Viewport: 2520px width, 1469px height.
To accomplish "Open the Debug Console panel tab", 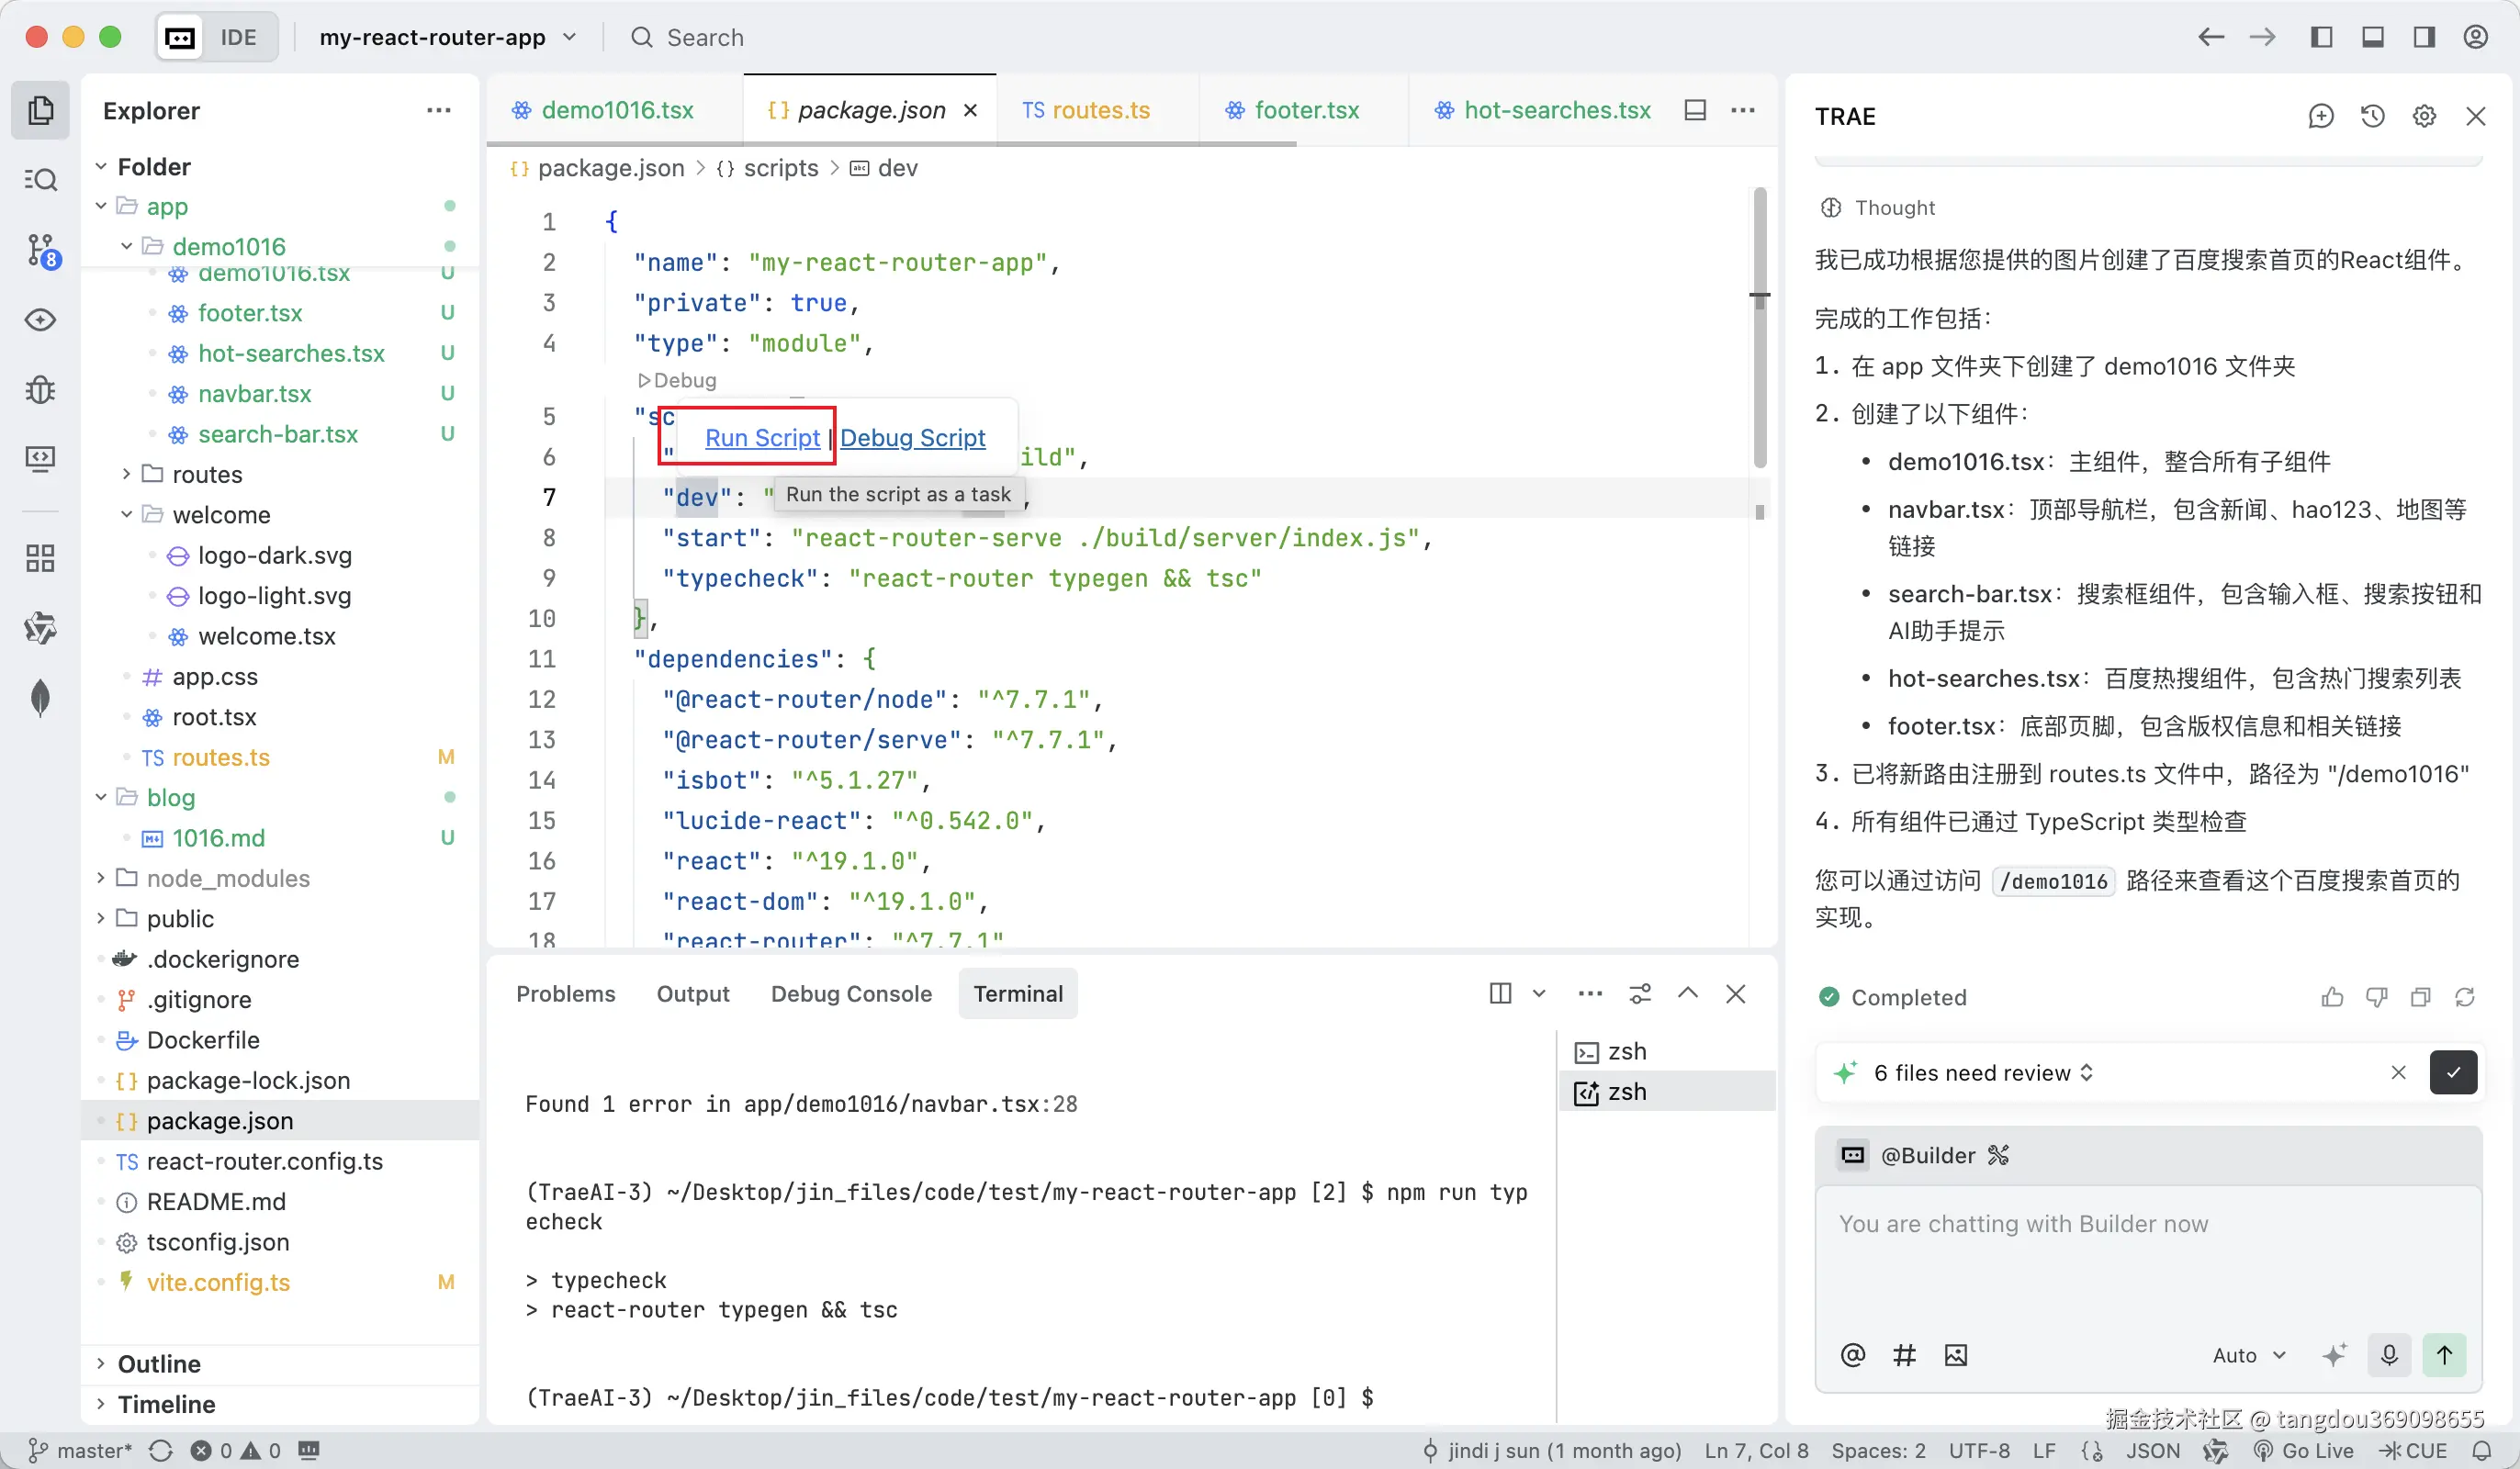I will (850, 994).
